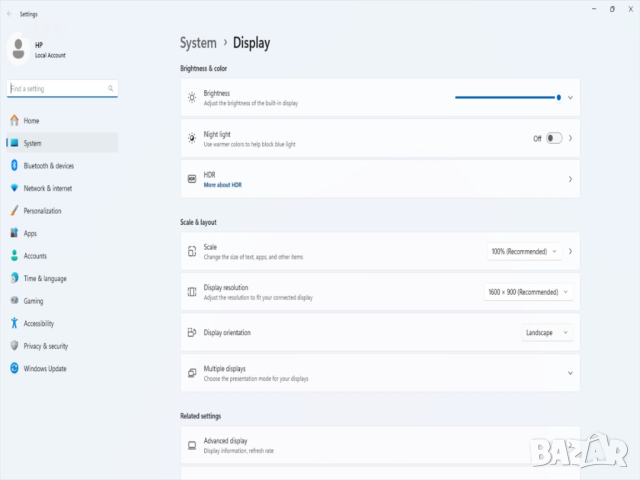Click the back arrow in title bar
640x480 pixels.
(9, 14)
